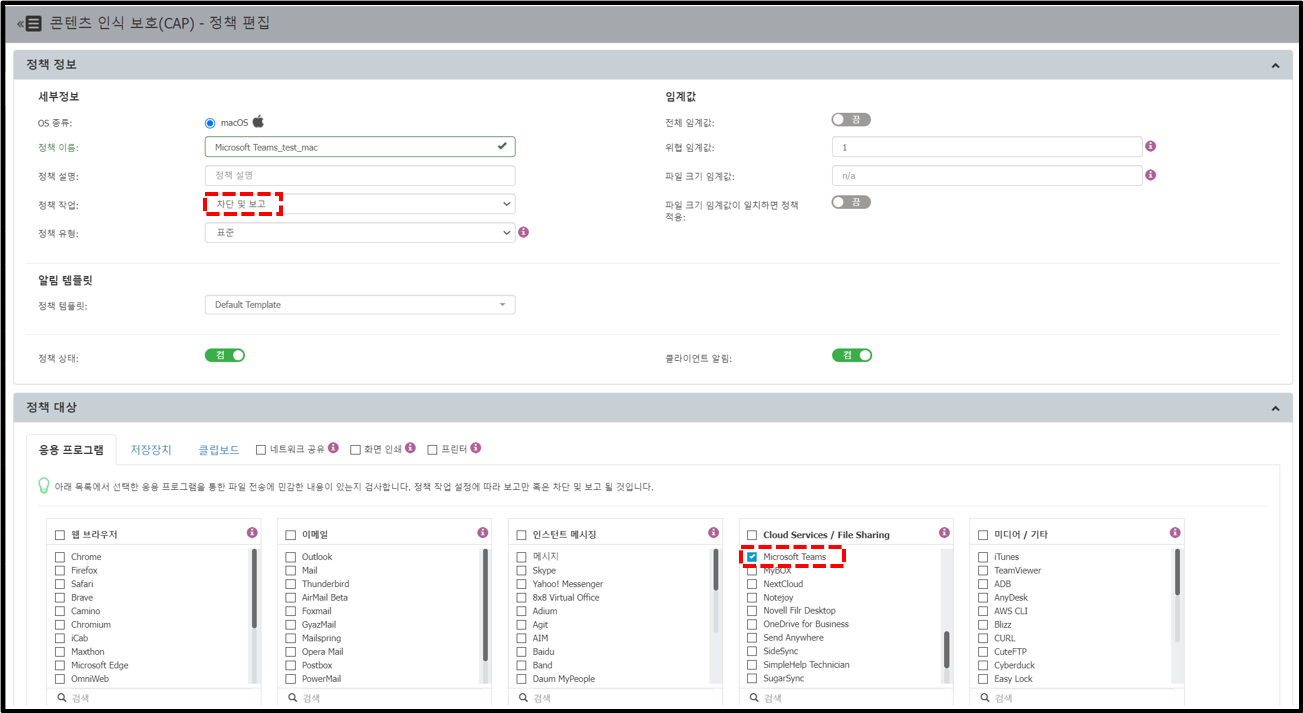Switch to the 클립보드 tab
1303x713 pixels.
[218, 450]
